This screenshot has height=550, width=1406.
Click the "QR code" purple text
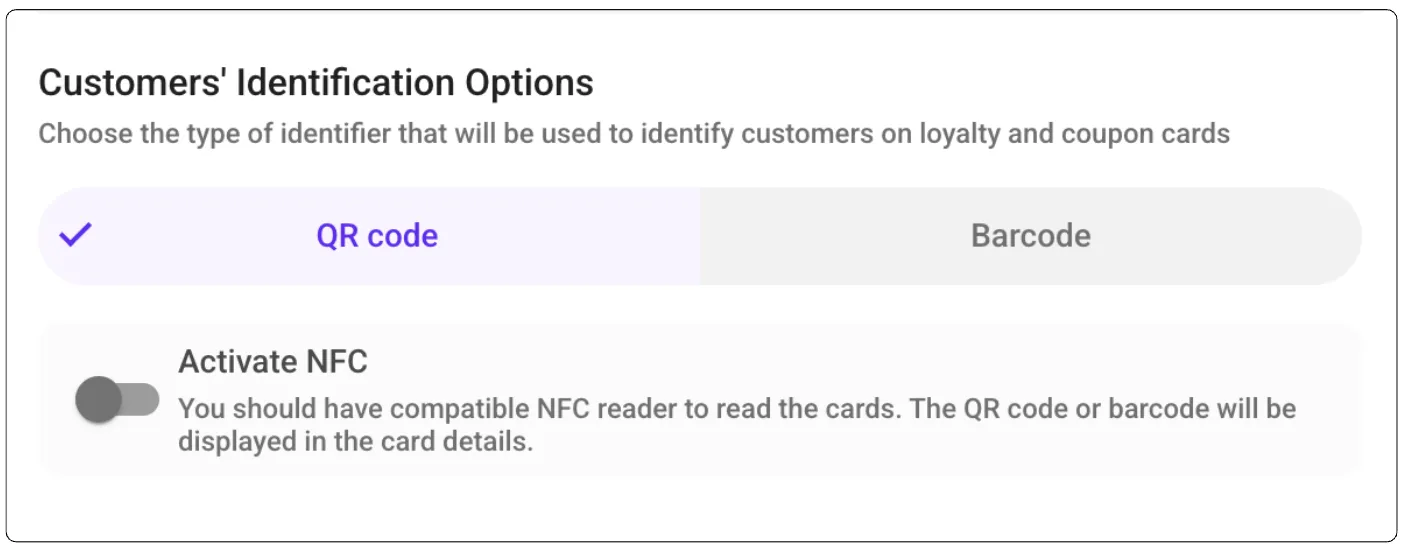377,236
